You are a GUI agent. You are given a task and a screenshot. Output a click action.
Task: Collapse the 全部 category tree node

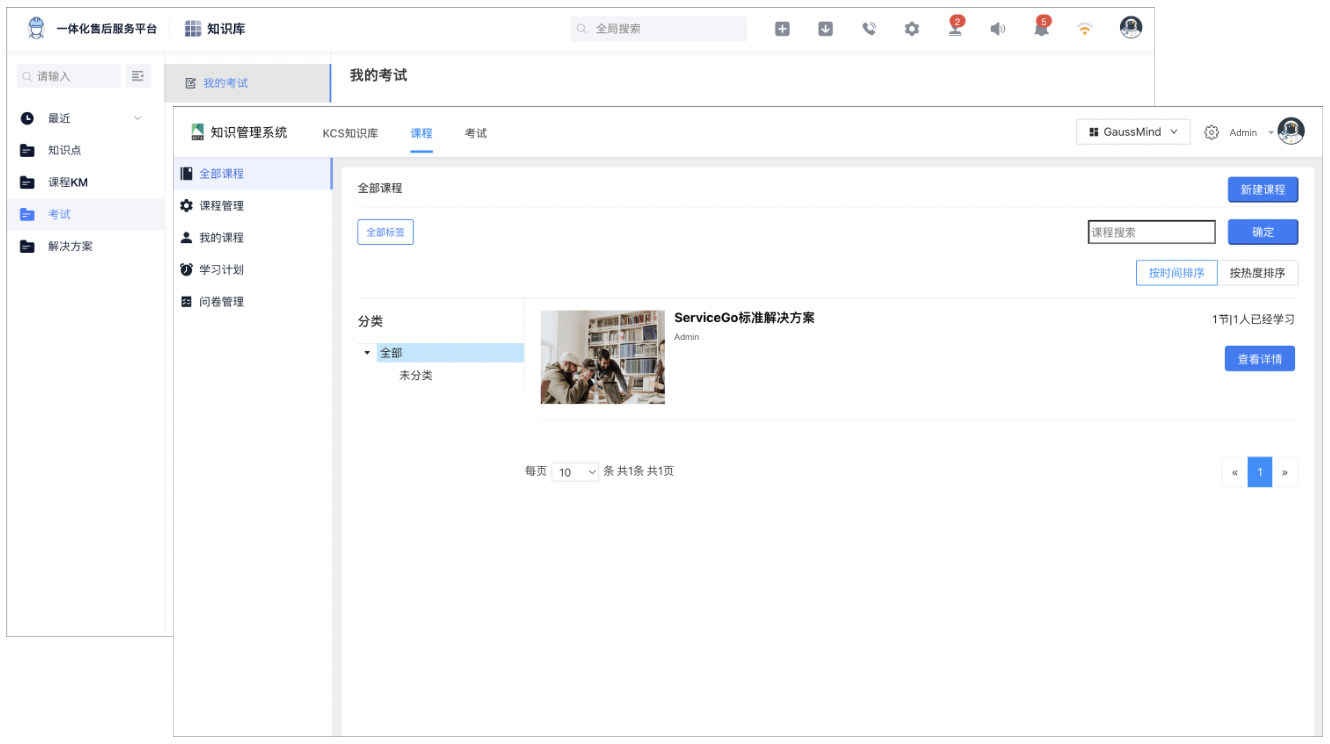point(367,352)
